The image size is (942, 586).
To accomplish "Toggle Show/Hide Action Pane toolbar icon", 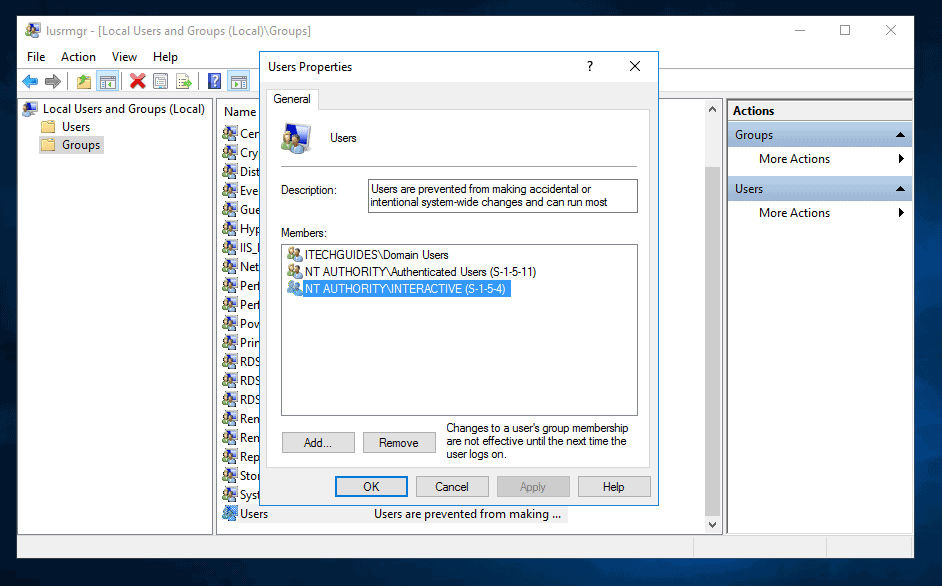I will click(x=239, y=81).
